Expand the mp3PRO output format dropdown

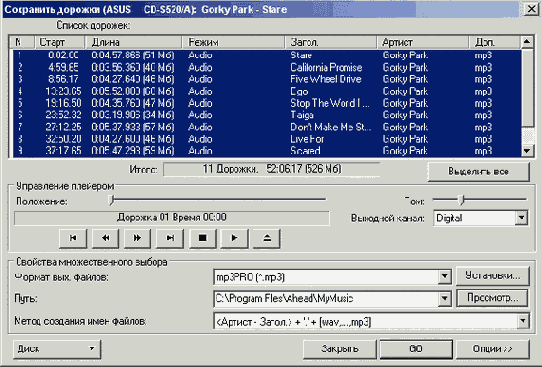point(445,277)
